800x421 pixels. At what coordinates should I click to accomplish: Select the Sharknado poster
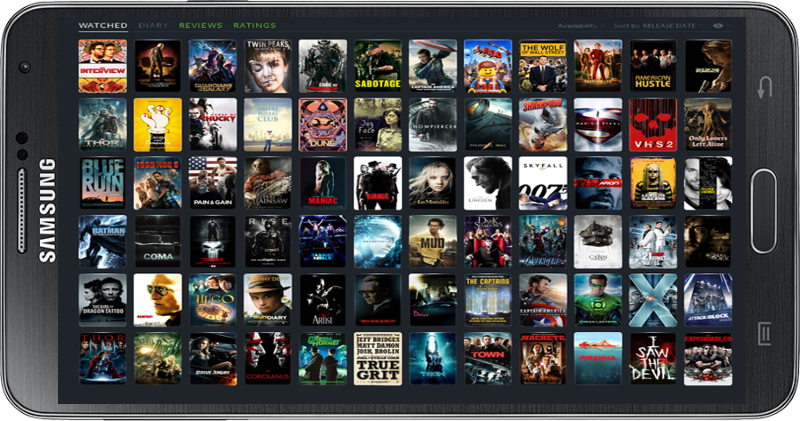coord(543,125)
